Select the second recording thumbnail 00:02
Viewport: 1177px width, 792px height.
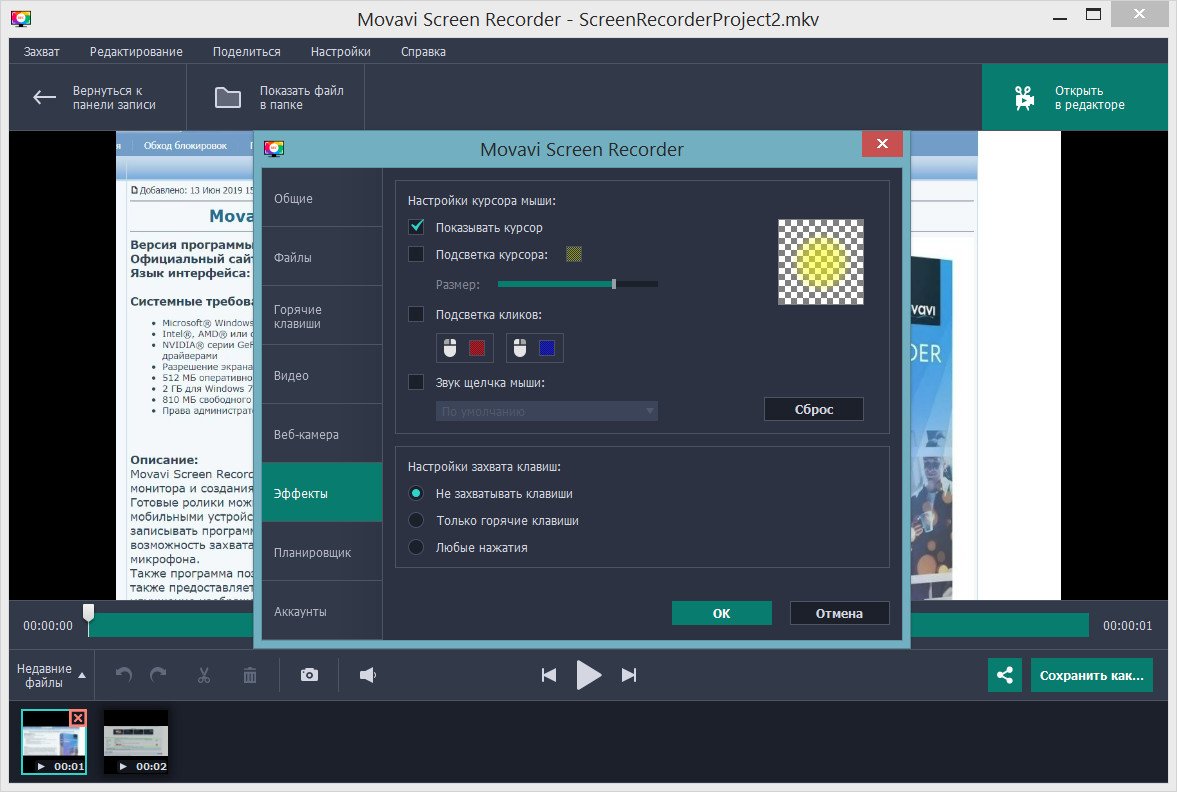pos(136,743)
